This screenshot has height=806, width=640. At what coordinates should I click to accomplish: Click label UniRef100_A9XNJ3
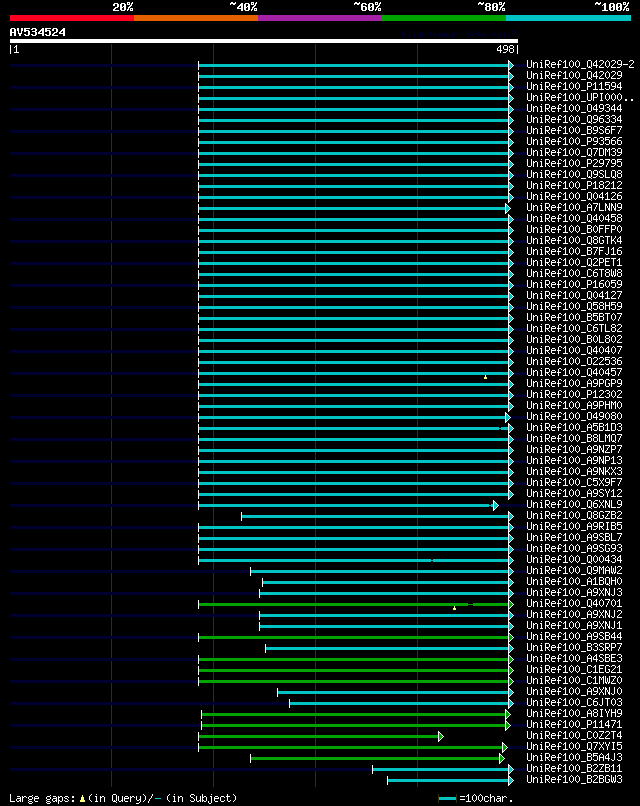coord(574,592)
